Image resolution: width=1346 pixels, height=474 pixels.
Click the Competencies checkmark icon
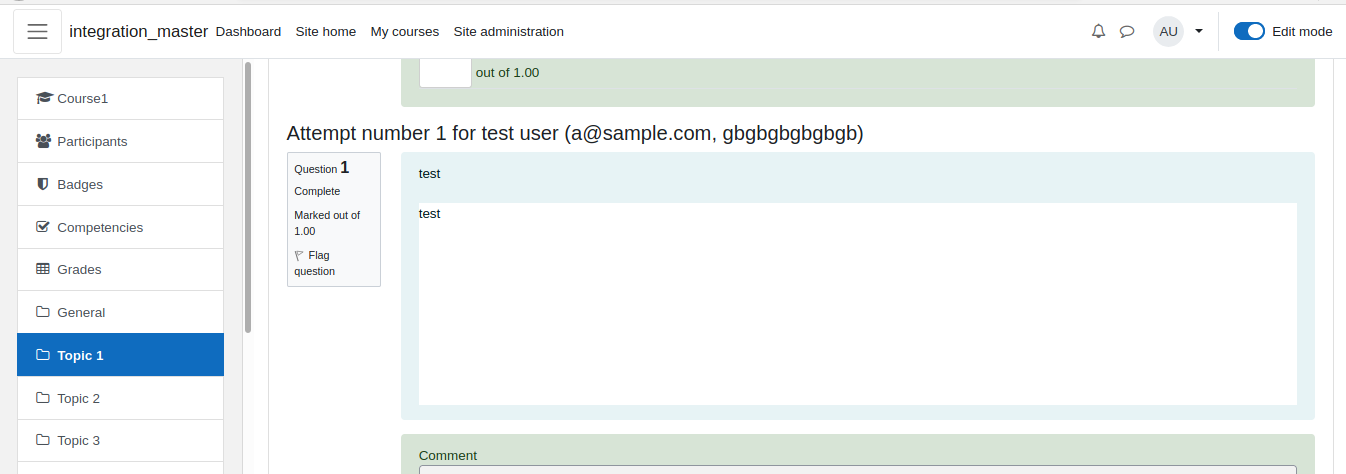click(43, 227)
